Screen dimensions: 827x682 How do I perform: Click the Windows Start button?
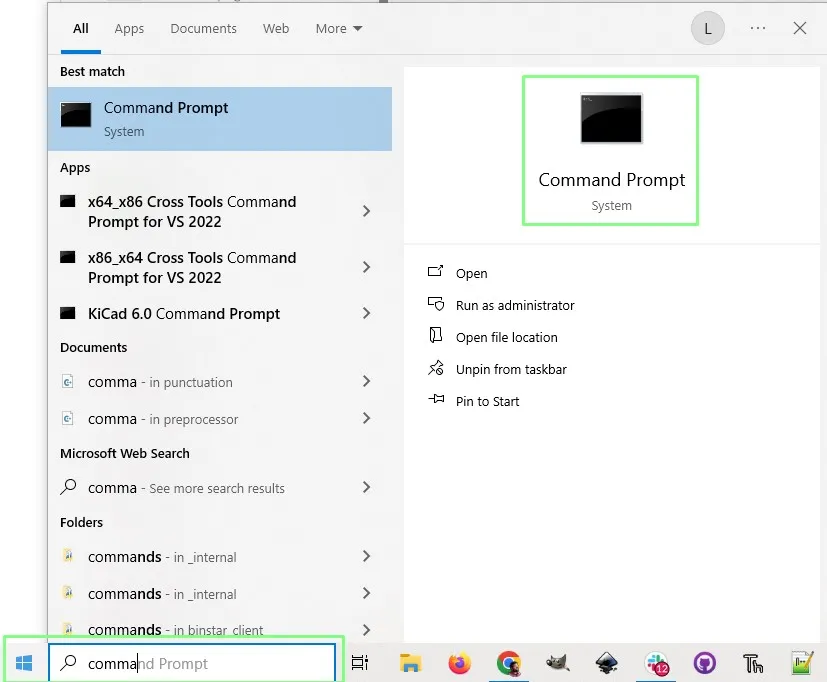24,663
